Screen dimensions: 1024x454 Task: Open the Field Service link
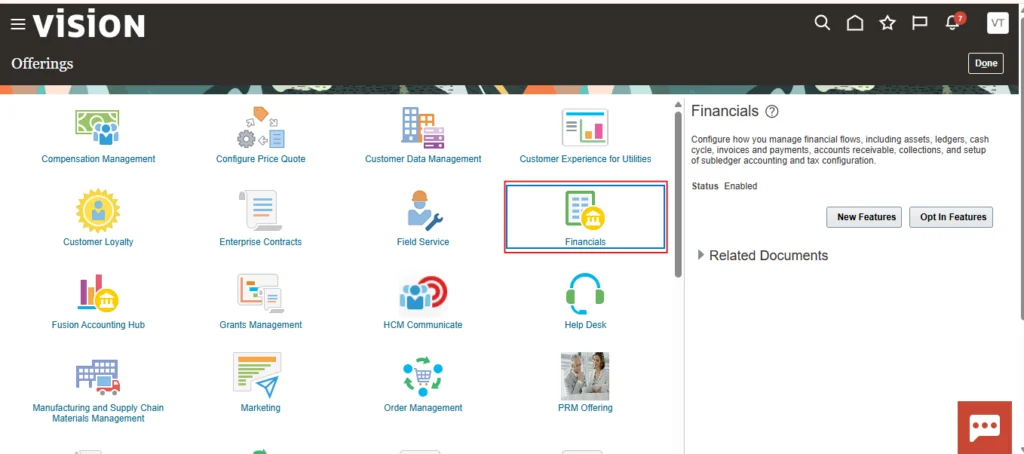tap(423, 242)
